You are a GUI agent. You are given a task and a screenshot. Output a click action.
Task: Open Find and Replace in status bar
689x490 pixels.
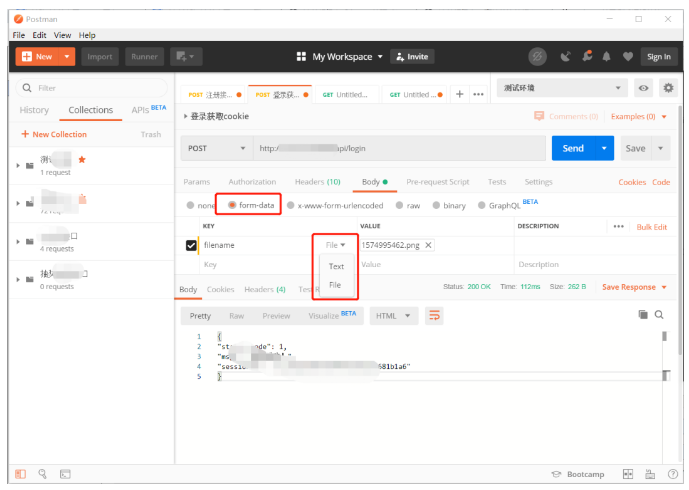click(43, 474)
